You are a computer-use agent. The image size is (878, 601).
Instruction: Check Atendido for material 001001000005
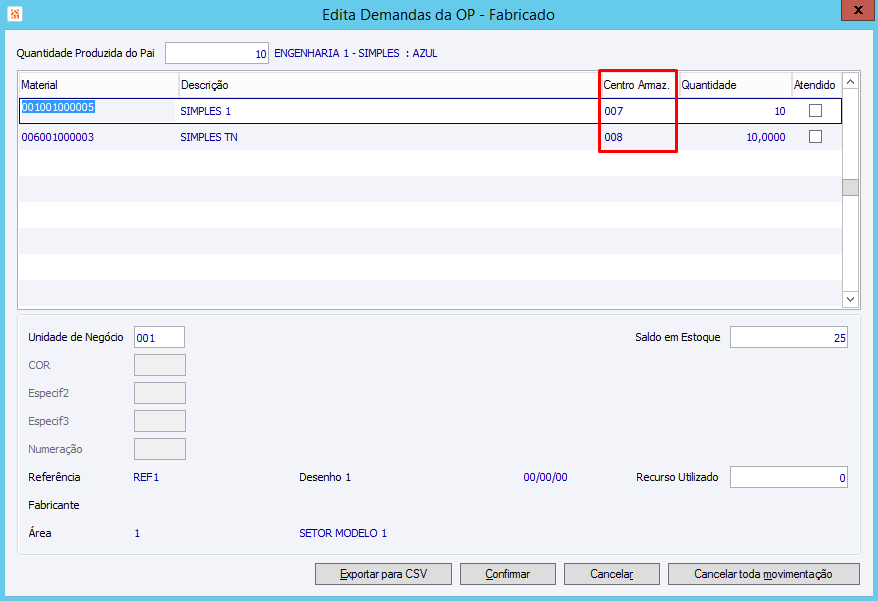815,111
